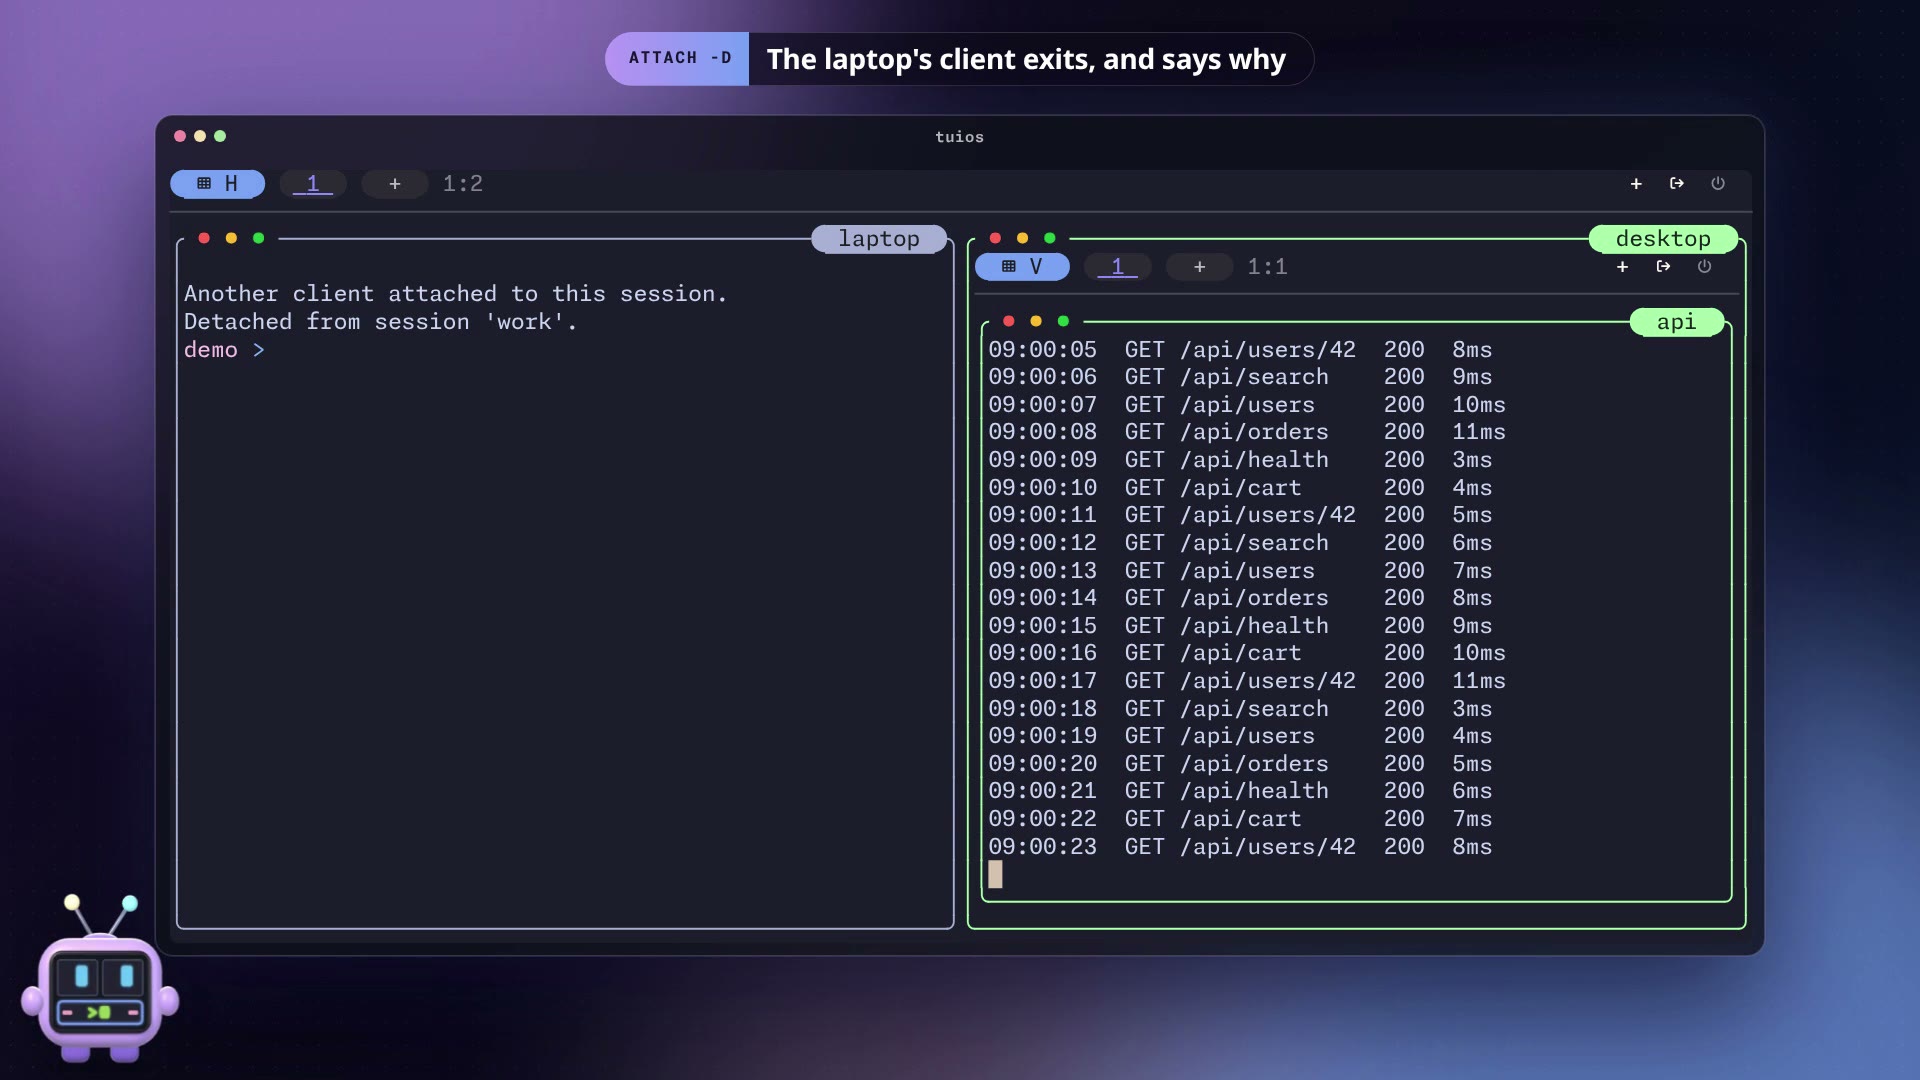This screenshot has height=1080, width=1920.
Task: Close the laptop pane with red dot
Action: click(x=204, y=238)
